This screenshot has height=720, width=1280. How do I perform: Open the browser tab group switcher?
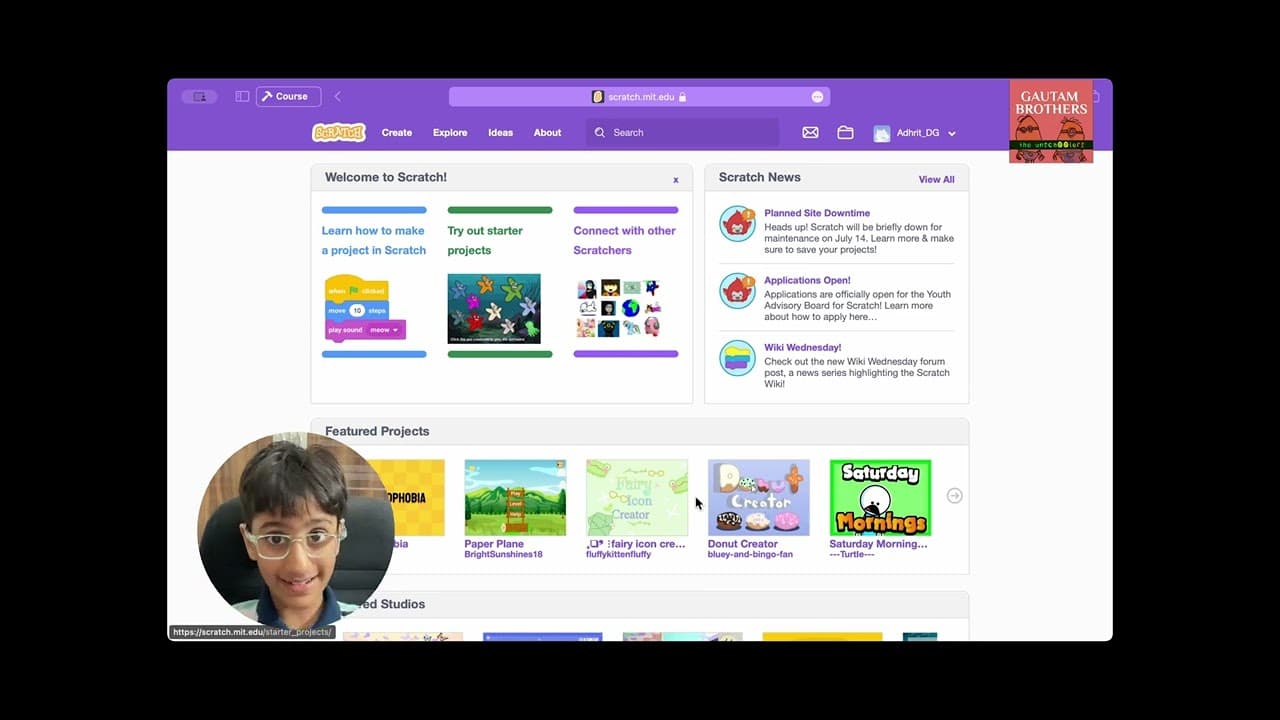(x=199, y=97)
